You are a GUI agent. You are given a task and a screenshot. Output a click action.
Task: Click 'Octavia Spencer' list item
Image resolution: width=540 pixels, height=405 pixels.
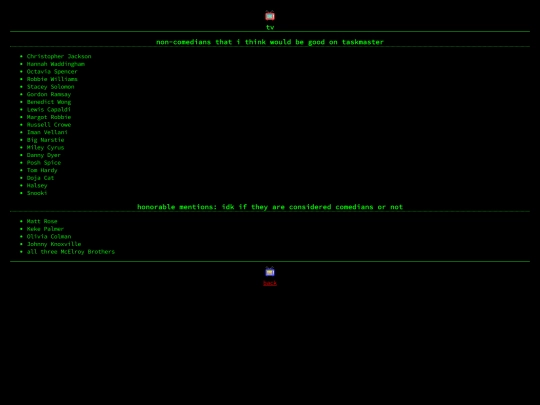(52, 71)
